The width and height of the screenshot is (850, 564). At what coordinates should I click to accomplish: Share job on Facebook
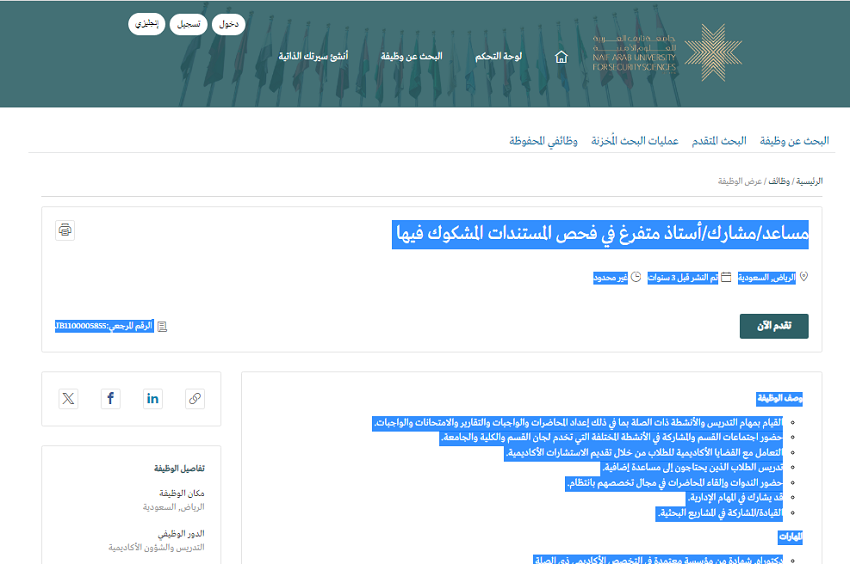(110, 399)
